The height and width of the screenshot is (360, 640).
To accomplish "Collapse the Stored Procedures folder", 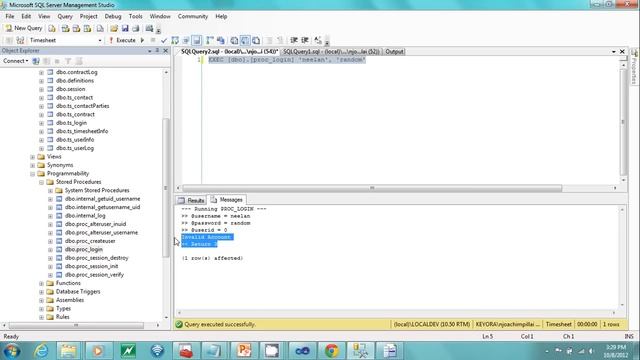I will [x=41, y=182].
